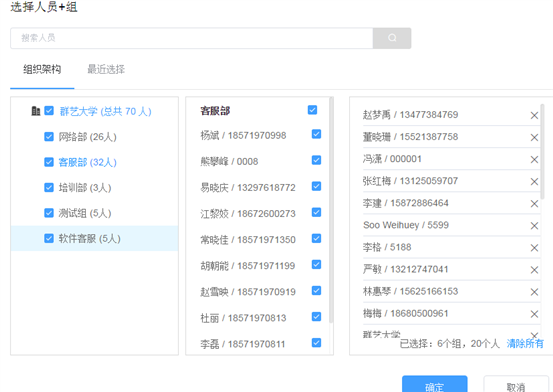Select 群艺大学 (总共 70 人) tree node
The image size is (553, 392).
(105, 111)
